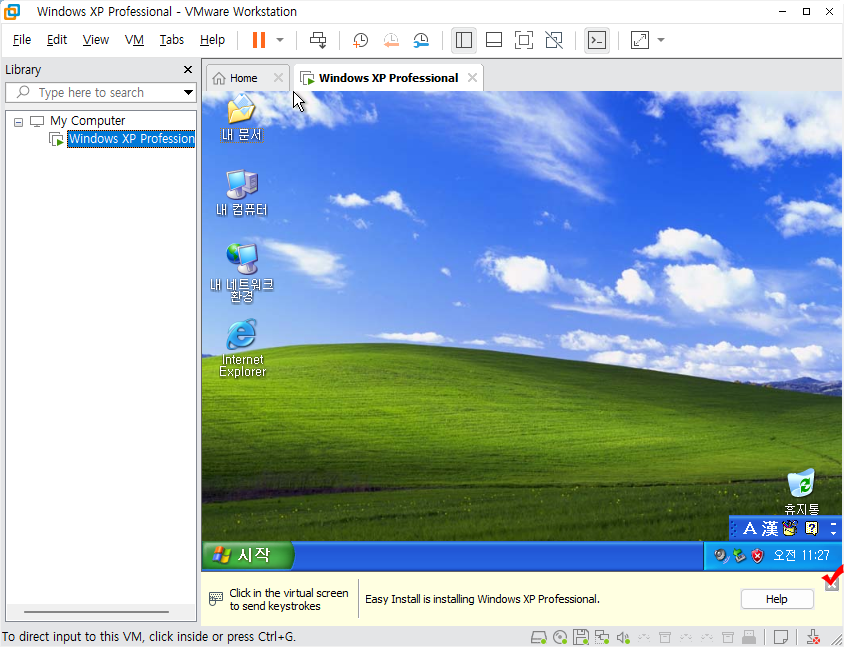Revert the VM to its snapshot
Image resolution: width=844 pixels, height=647 pixels.
(x=391, y=40)
